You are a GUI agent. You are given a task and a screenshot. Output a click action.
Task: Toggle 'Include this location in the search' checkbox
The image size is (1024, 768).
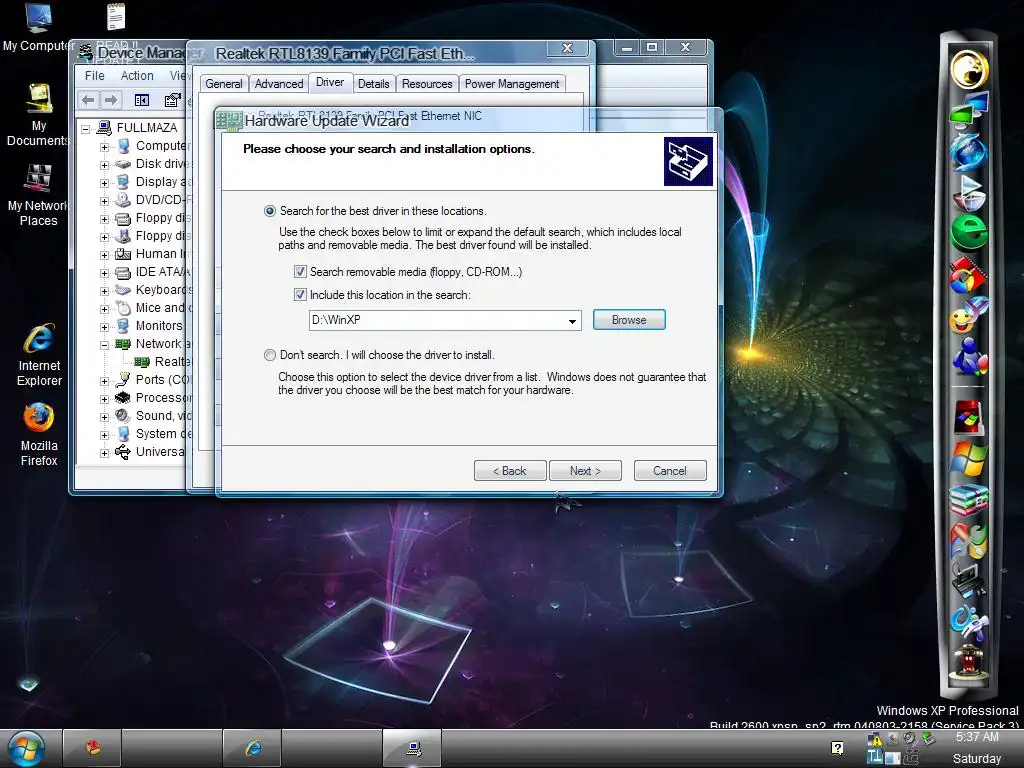(300, 295)
